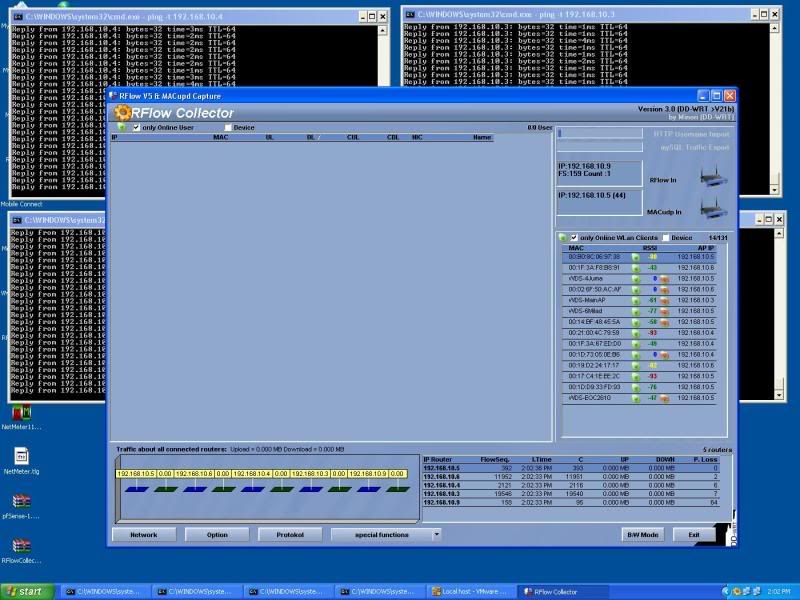Switch to Local host VMware taskbar item
Screen dimensions: 800x600
470,592
